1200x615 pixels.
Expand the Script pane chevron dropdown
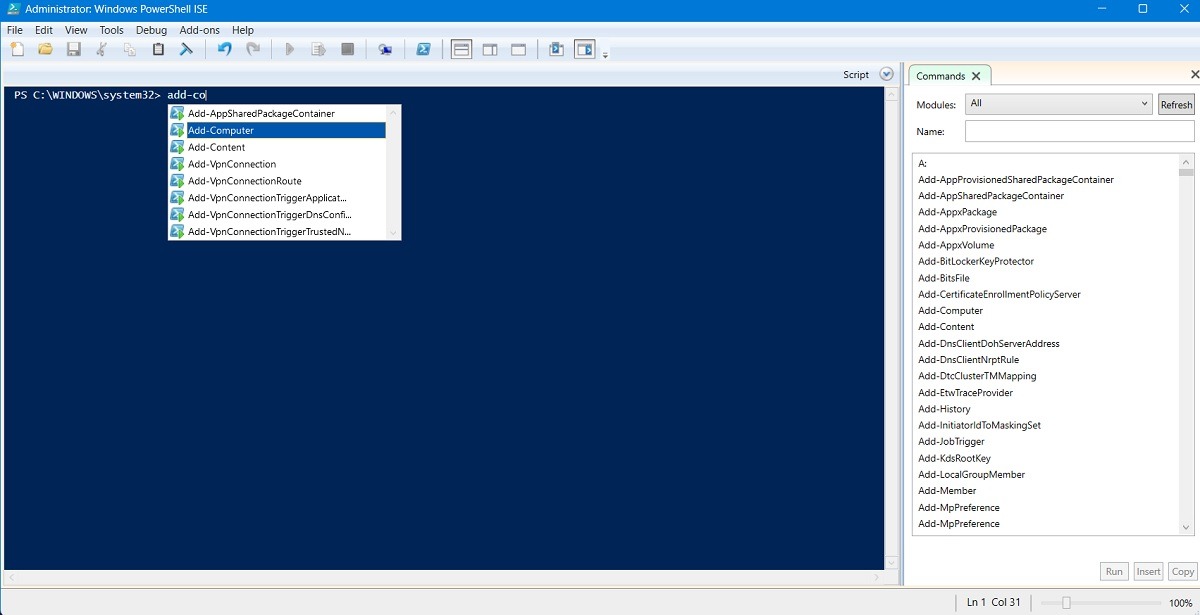tap(886, 74)
